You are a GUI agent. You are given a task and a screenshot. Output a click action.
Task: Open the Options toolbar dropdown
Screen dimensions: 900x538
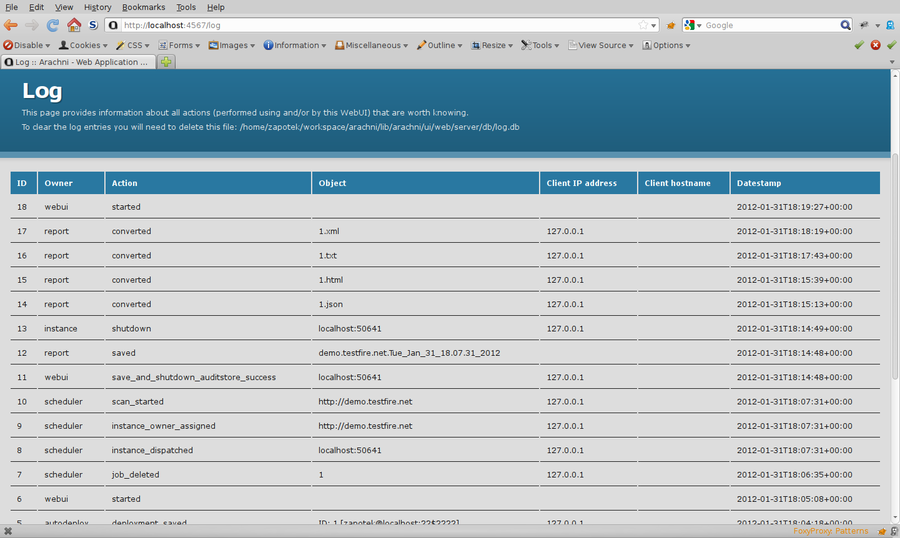pyautogui.click(x=666, y=45)
